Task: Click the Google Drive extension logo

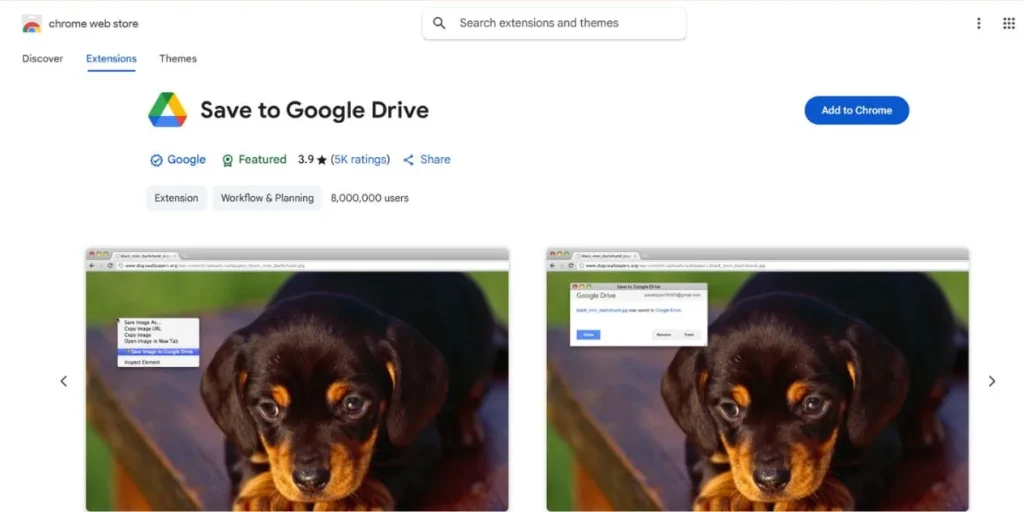Action: (x=168, y=110)
